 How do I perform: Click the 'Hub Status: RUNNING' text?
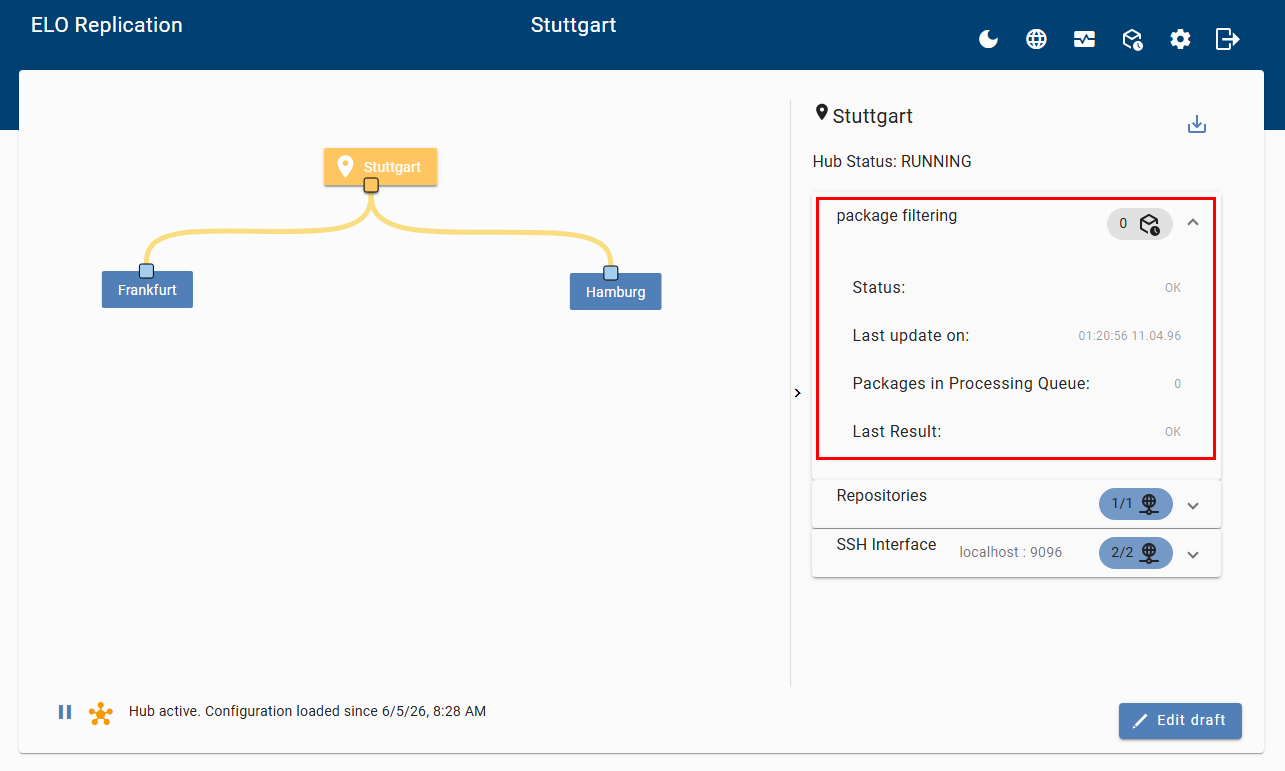[x=892, y=161]
